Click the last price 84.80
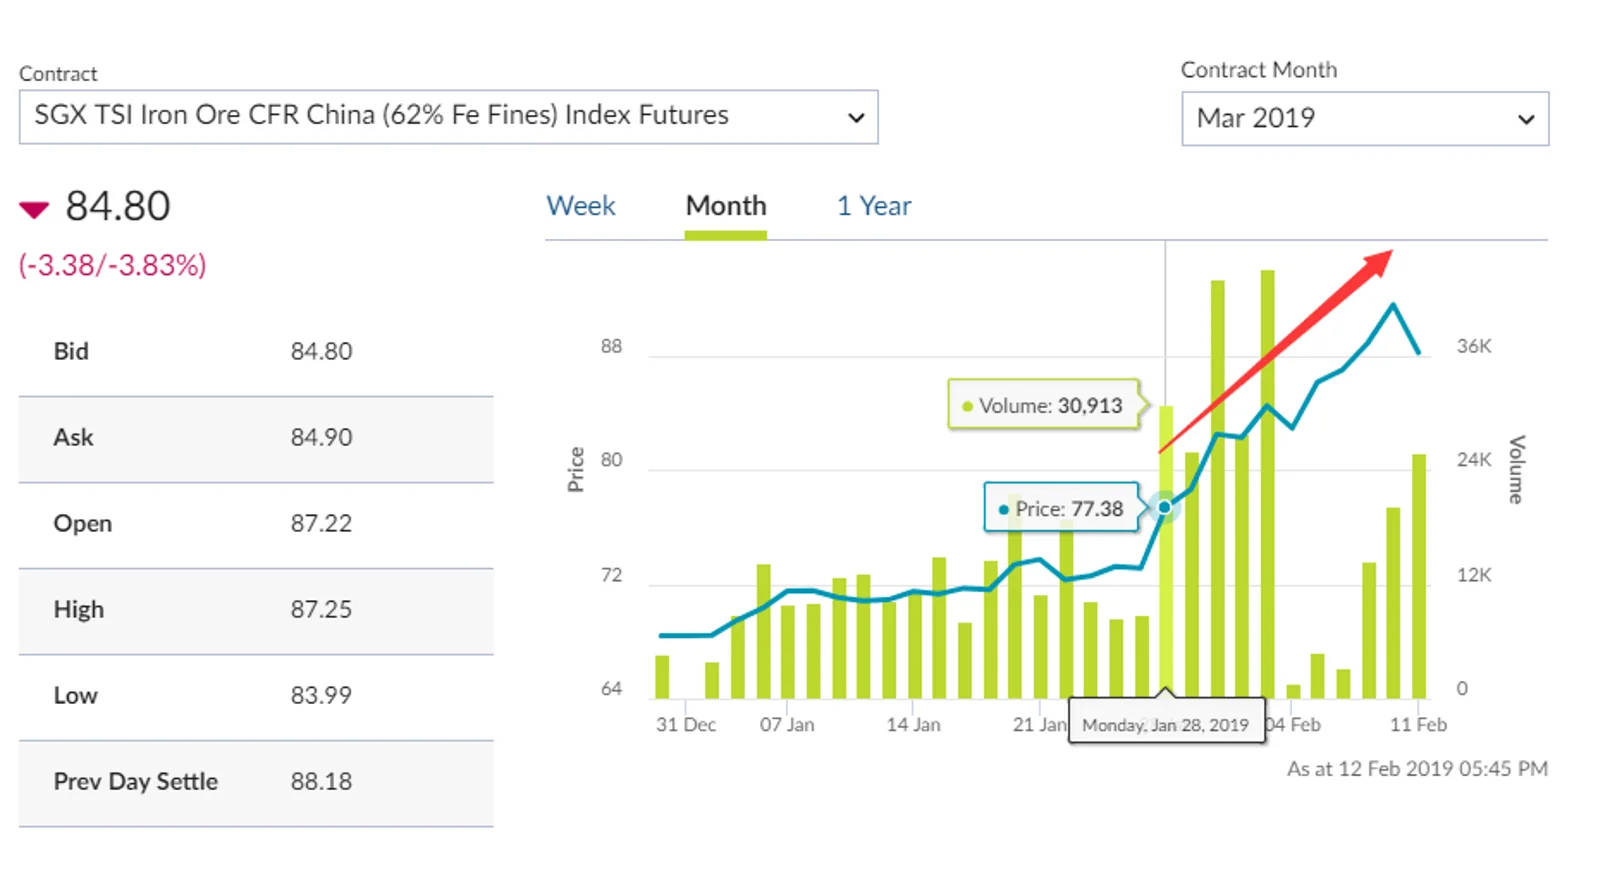This screenshot has height=874, width=1598. click(x=118, y=206)
